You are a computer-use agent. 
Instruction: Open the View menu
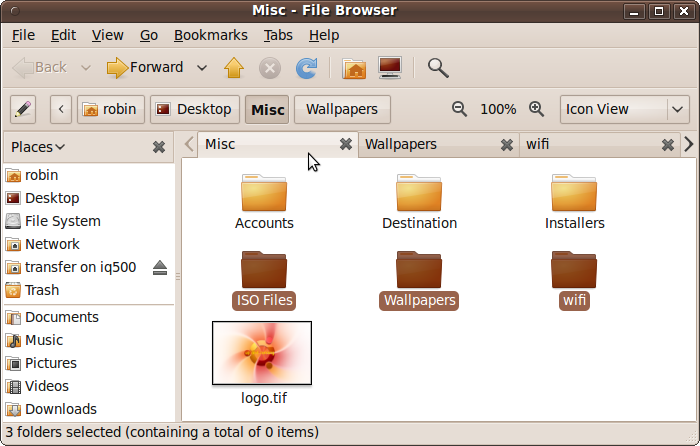108,35
